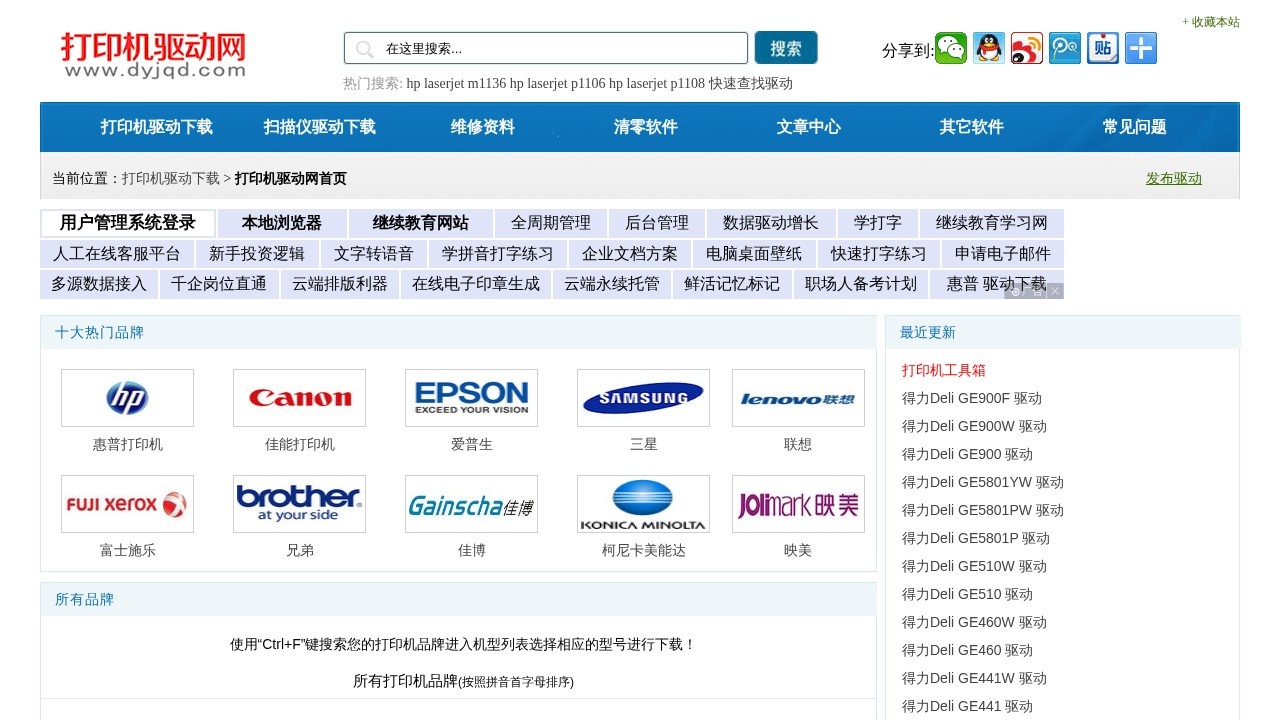Select the Canon brand logo

pyautogui.click(x=299, y=398)
